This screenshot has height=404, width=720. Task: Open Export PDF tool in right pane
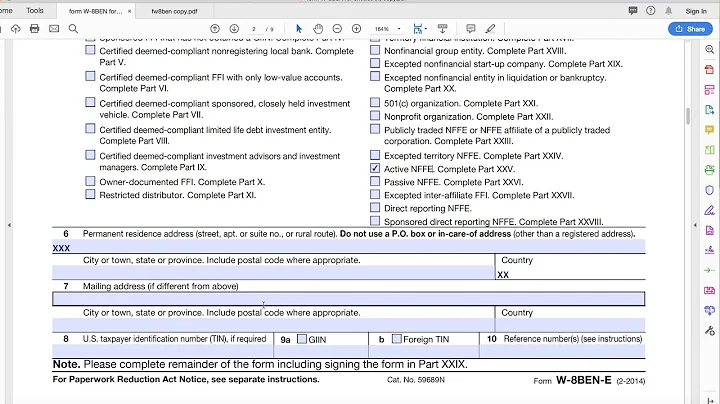coord(709,110)
